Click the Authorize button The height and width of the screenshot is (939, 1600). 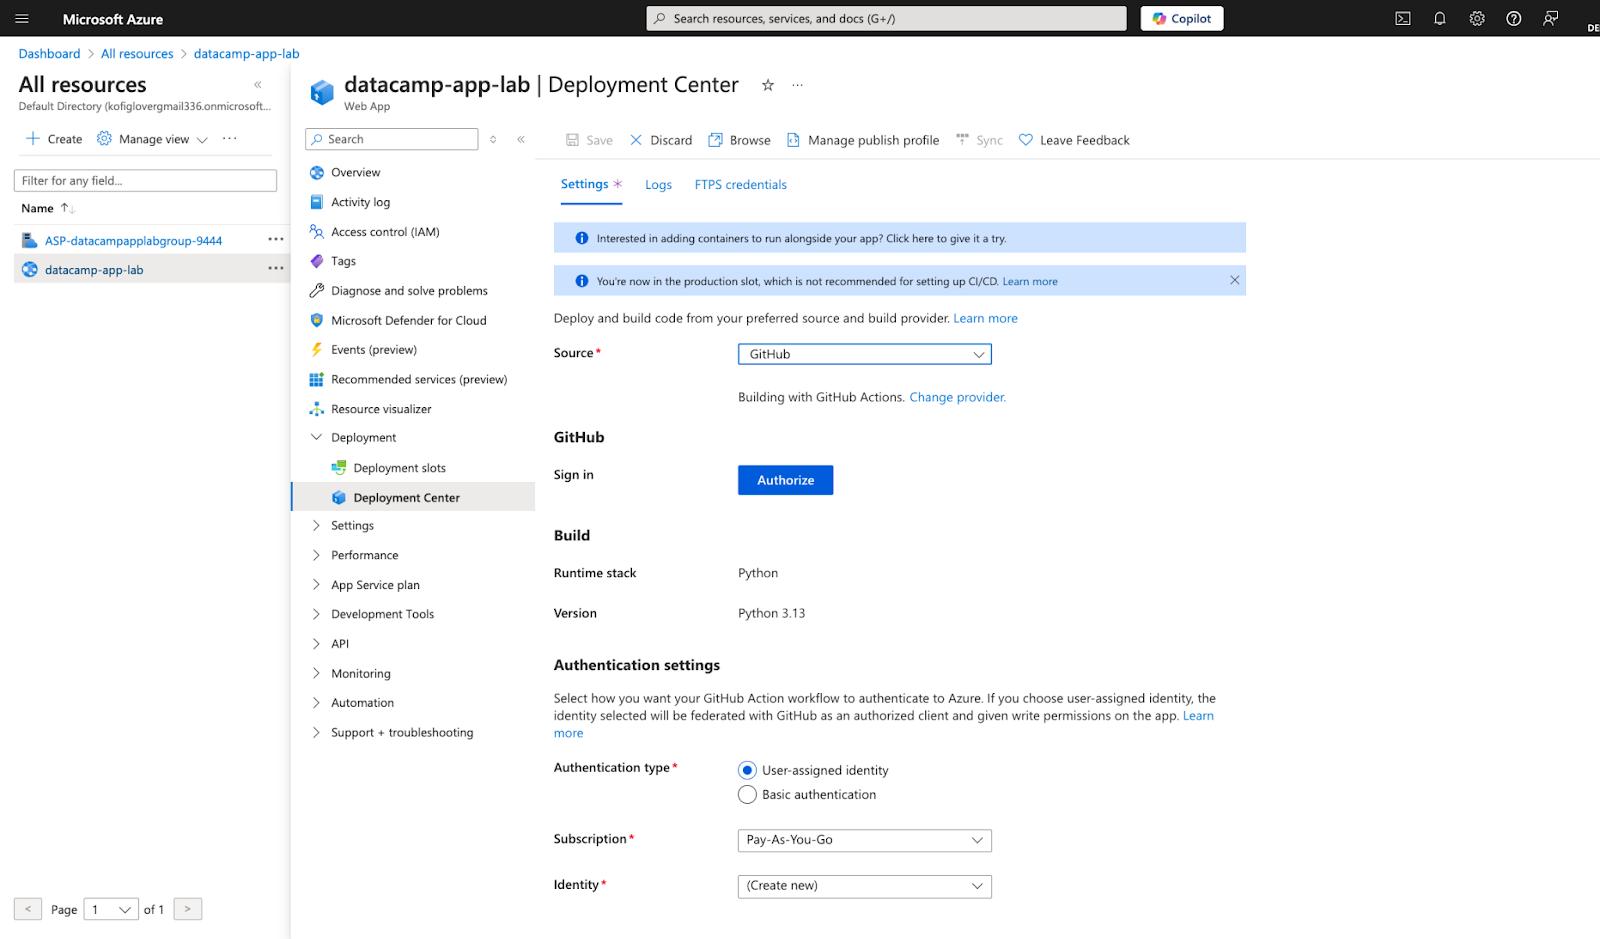(x=785, y=480)
